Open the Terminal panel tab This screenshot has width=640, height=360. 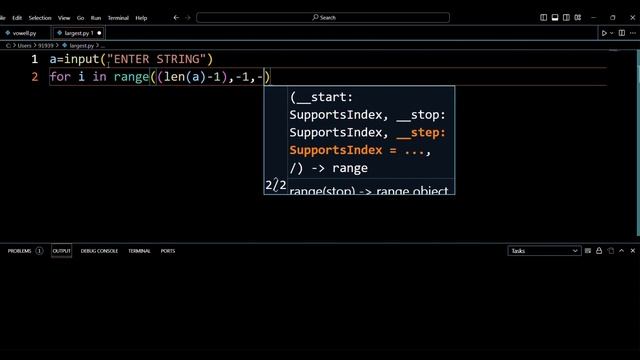[x=139, y=251]
